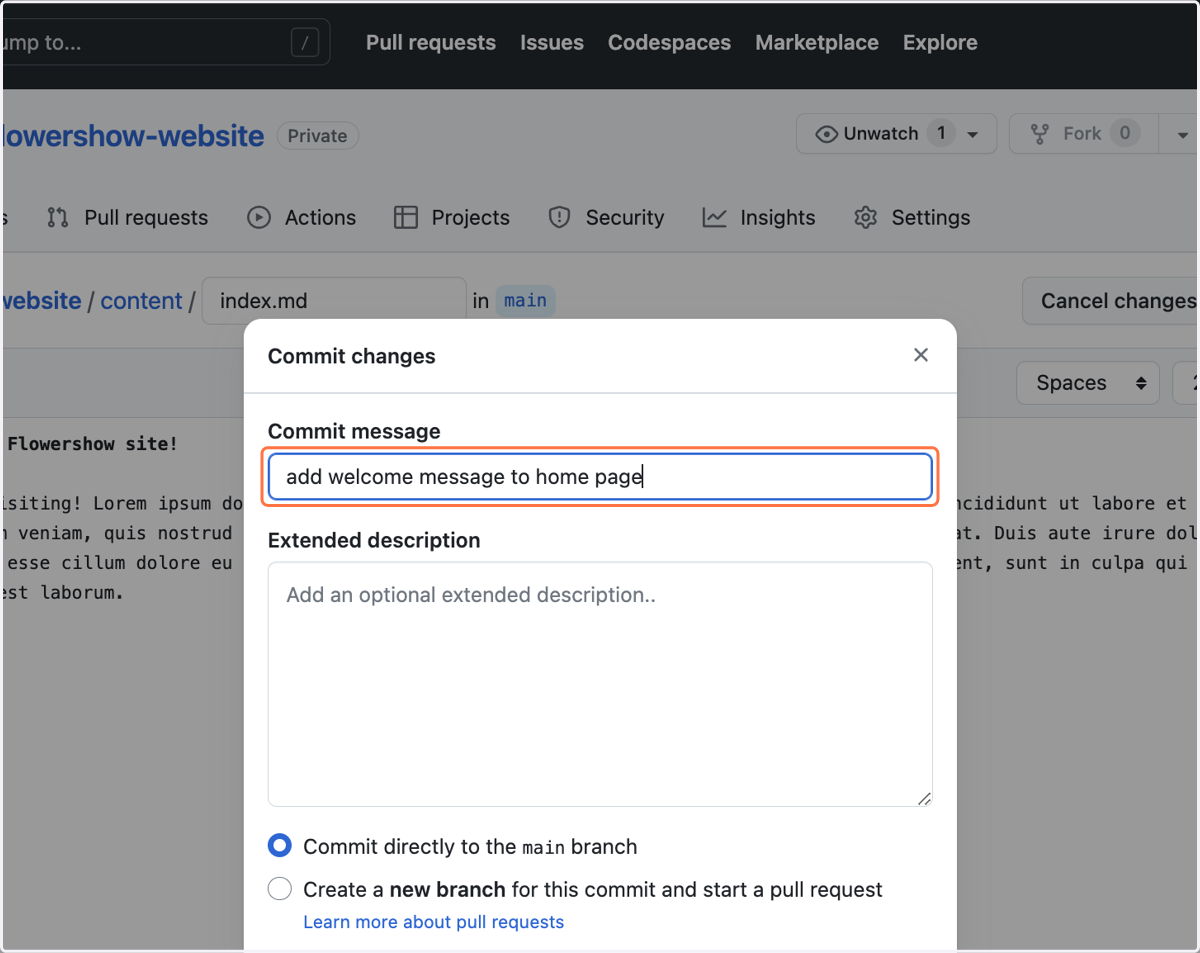1200x953 pixels.
Task: Click the search Jump to field
Action: coord(165,43)
